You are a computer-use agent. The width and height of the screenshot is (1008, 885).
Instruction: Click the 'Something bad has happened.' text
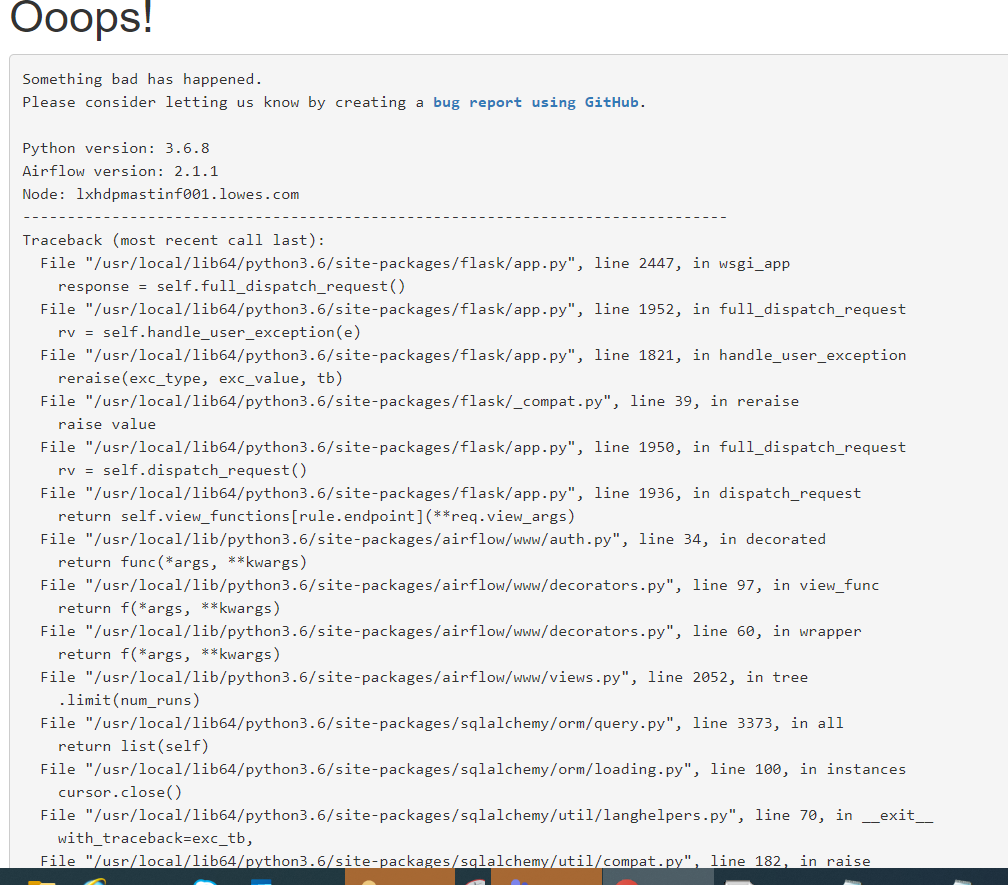coord(142,79)
